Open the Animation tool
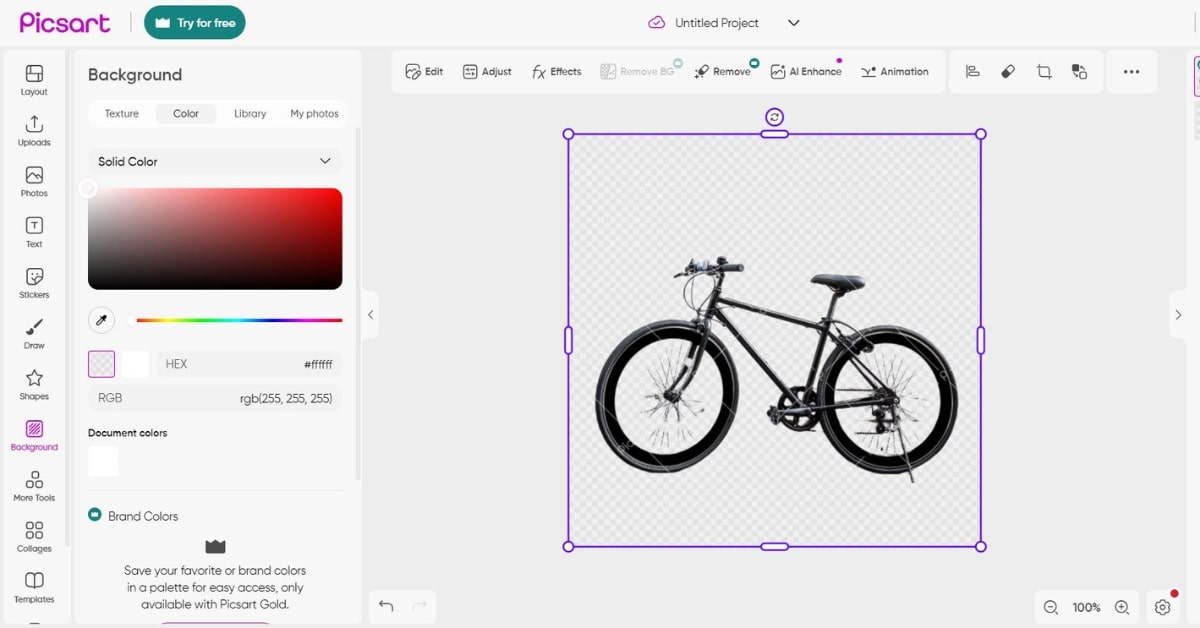The height and width of the screenshot is (628, 1200). (x=894, y=72)
